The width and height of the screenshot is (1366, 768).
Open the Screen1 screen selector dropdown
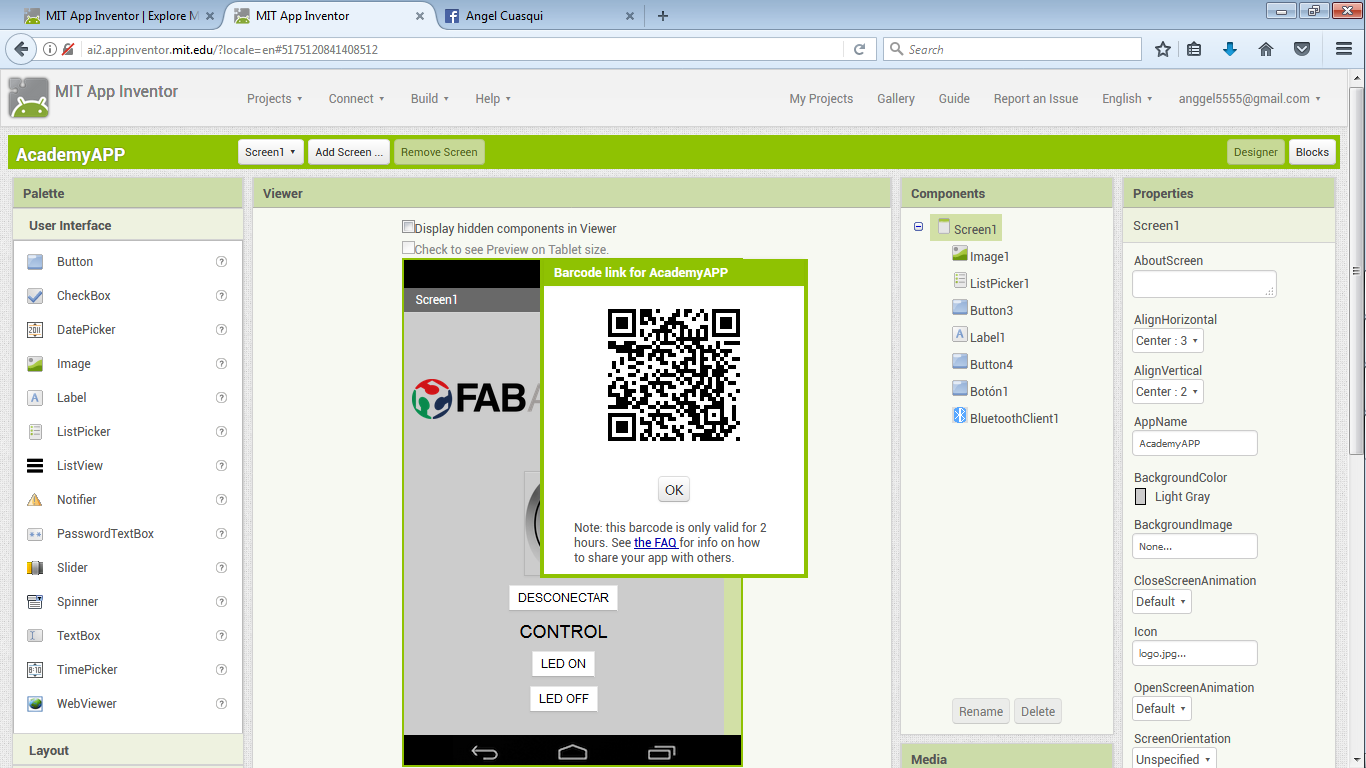coord(271,152)
